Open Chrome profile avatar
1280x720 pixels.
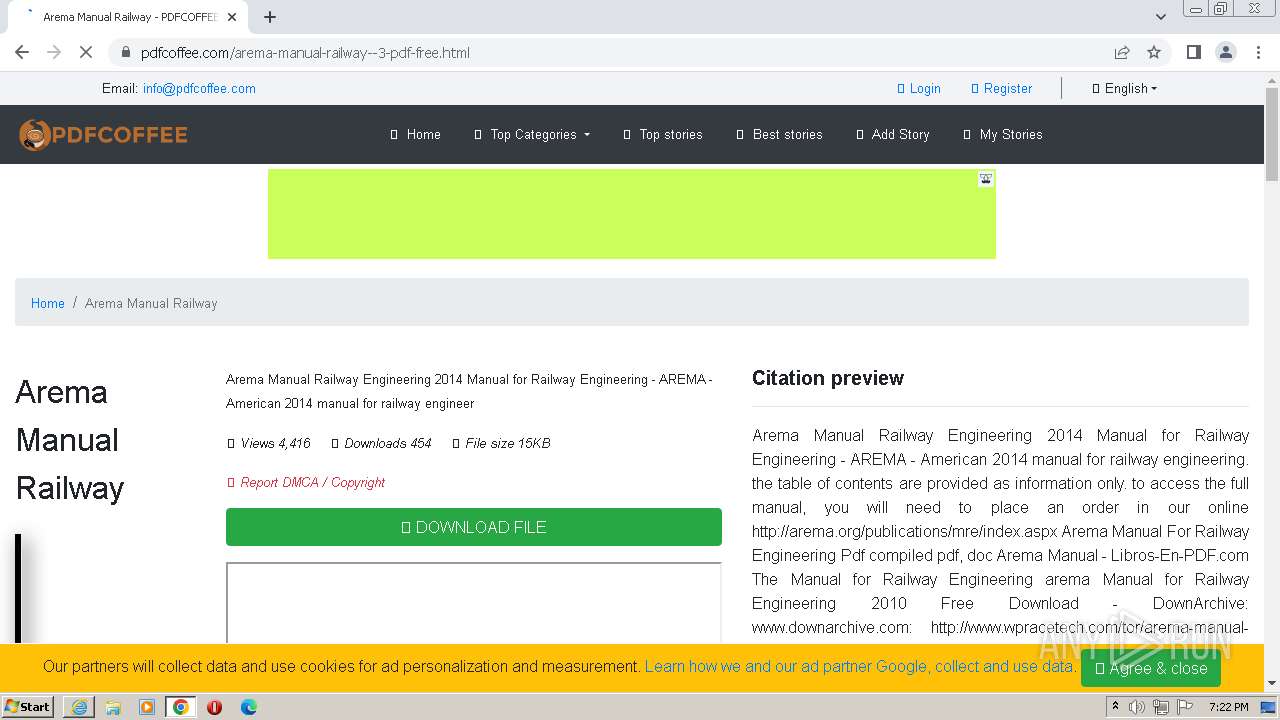point(1226,52)
